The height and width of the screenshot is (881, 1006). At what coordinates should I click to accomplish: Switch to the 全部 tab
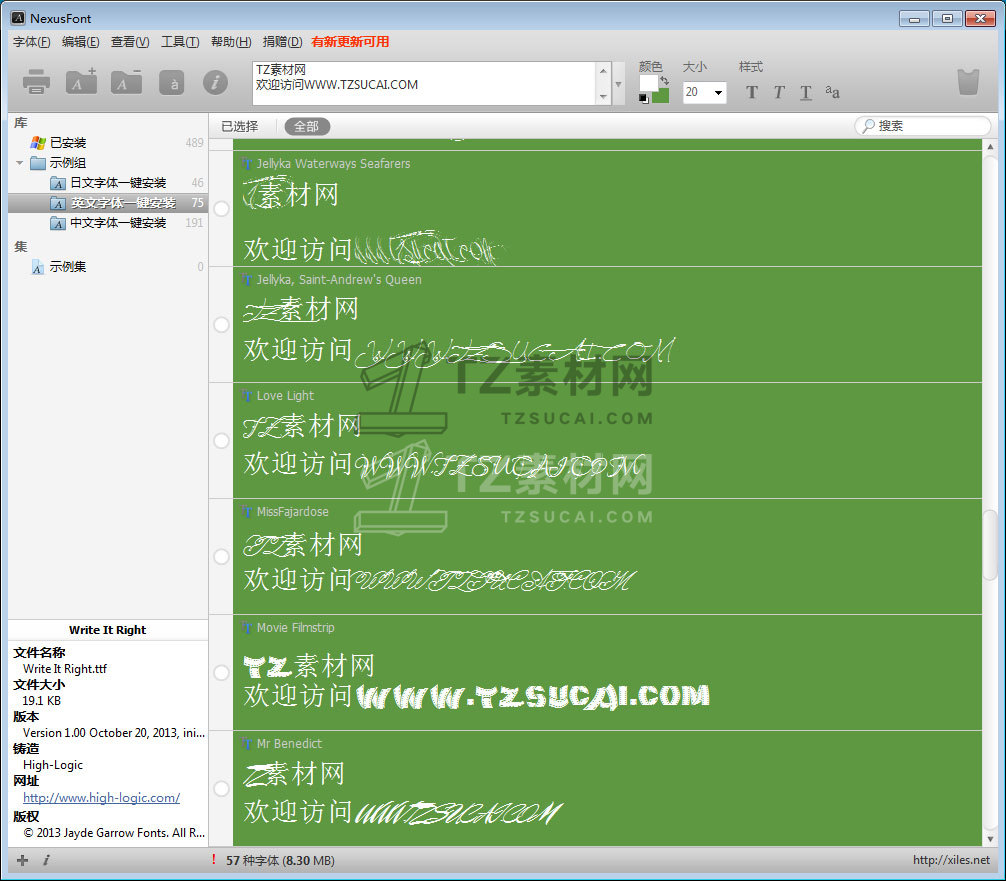coord(307,126)
